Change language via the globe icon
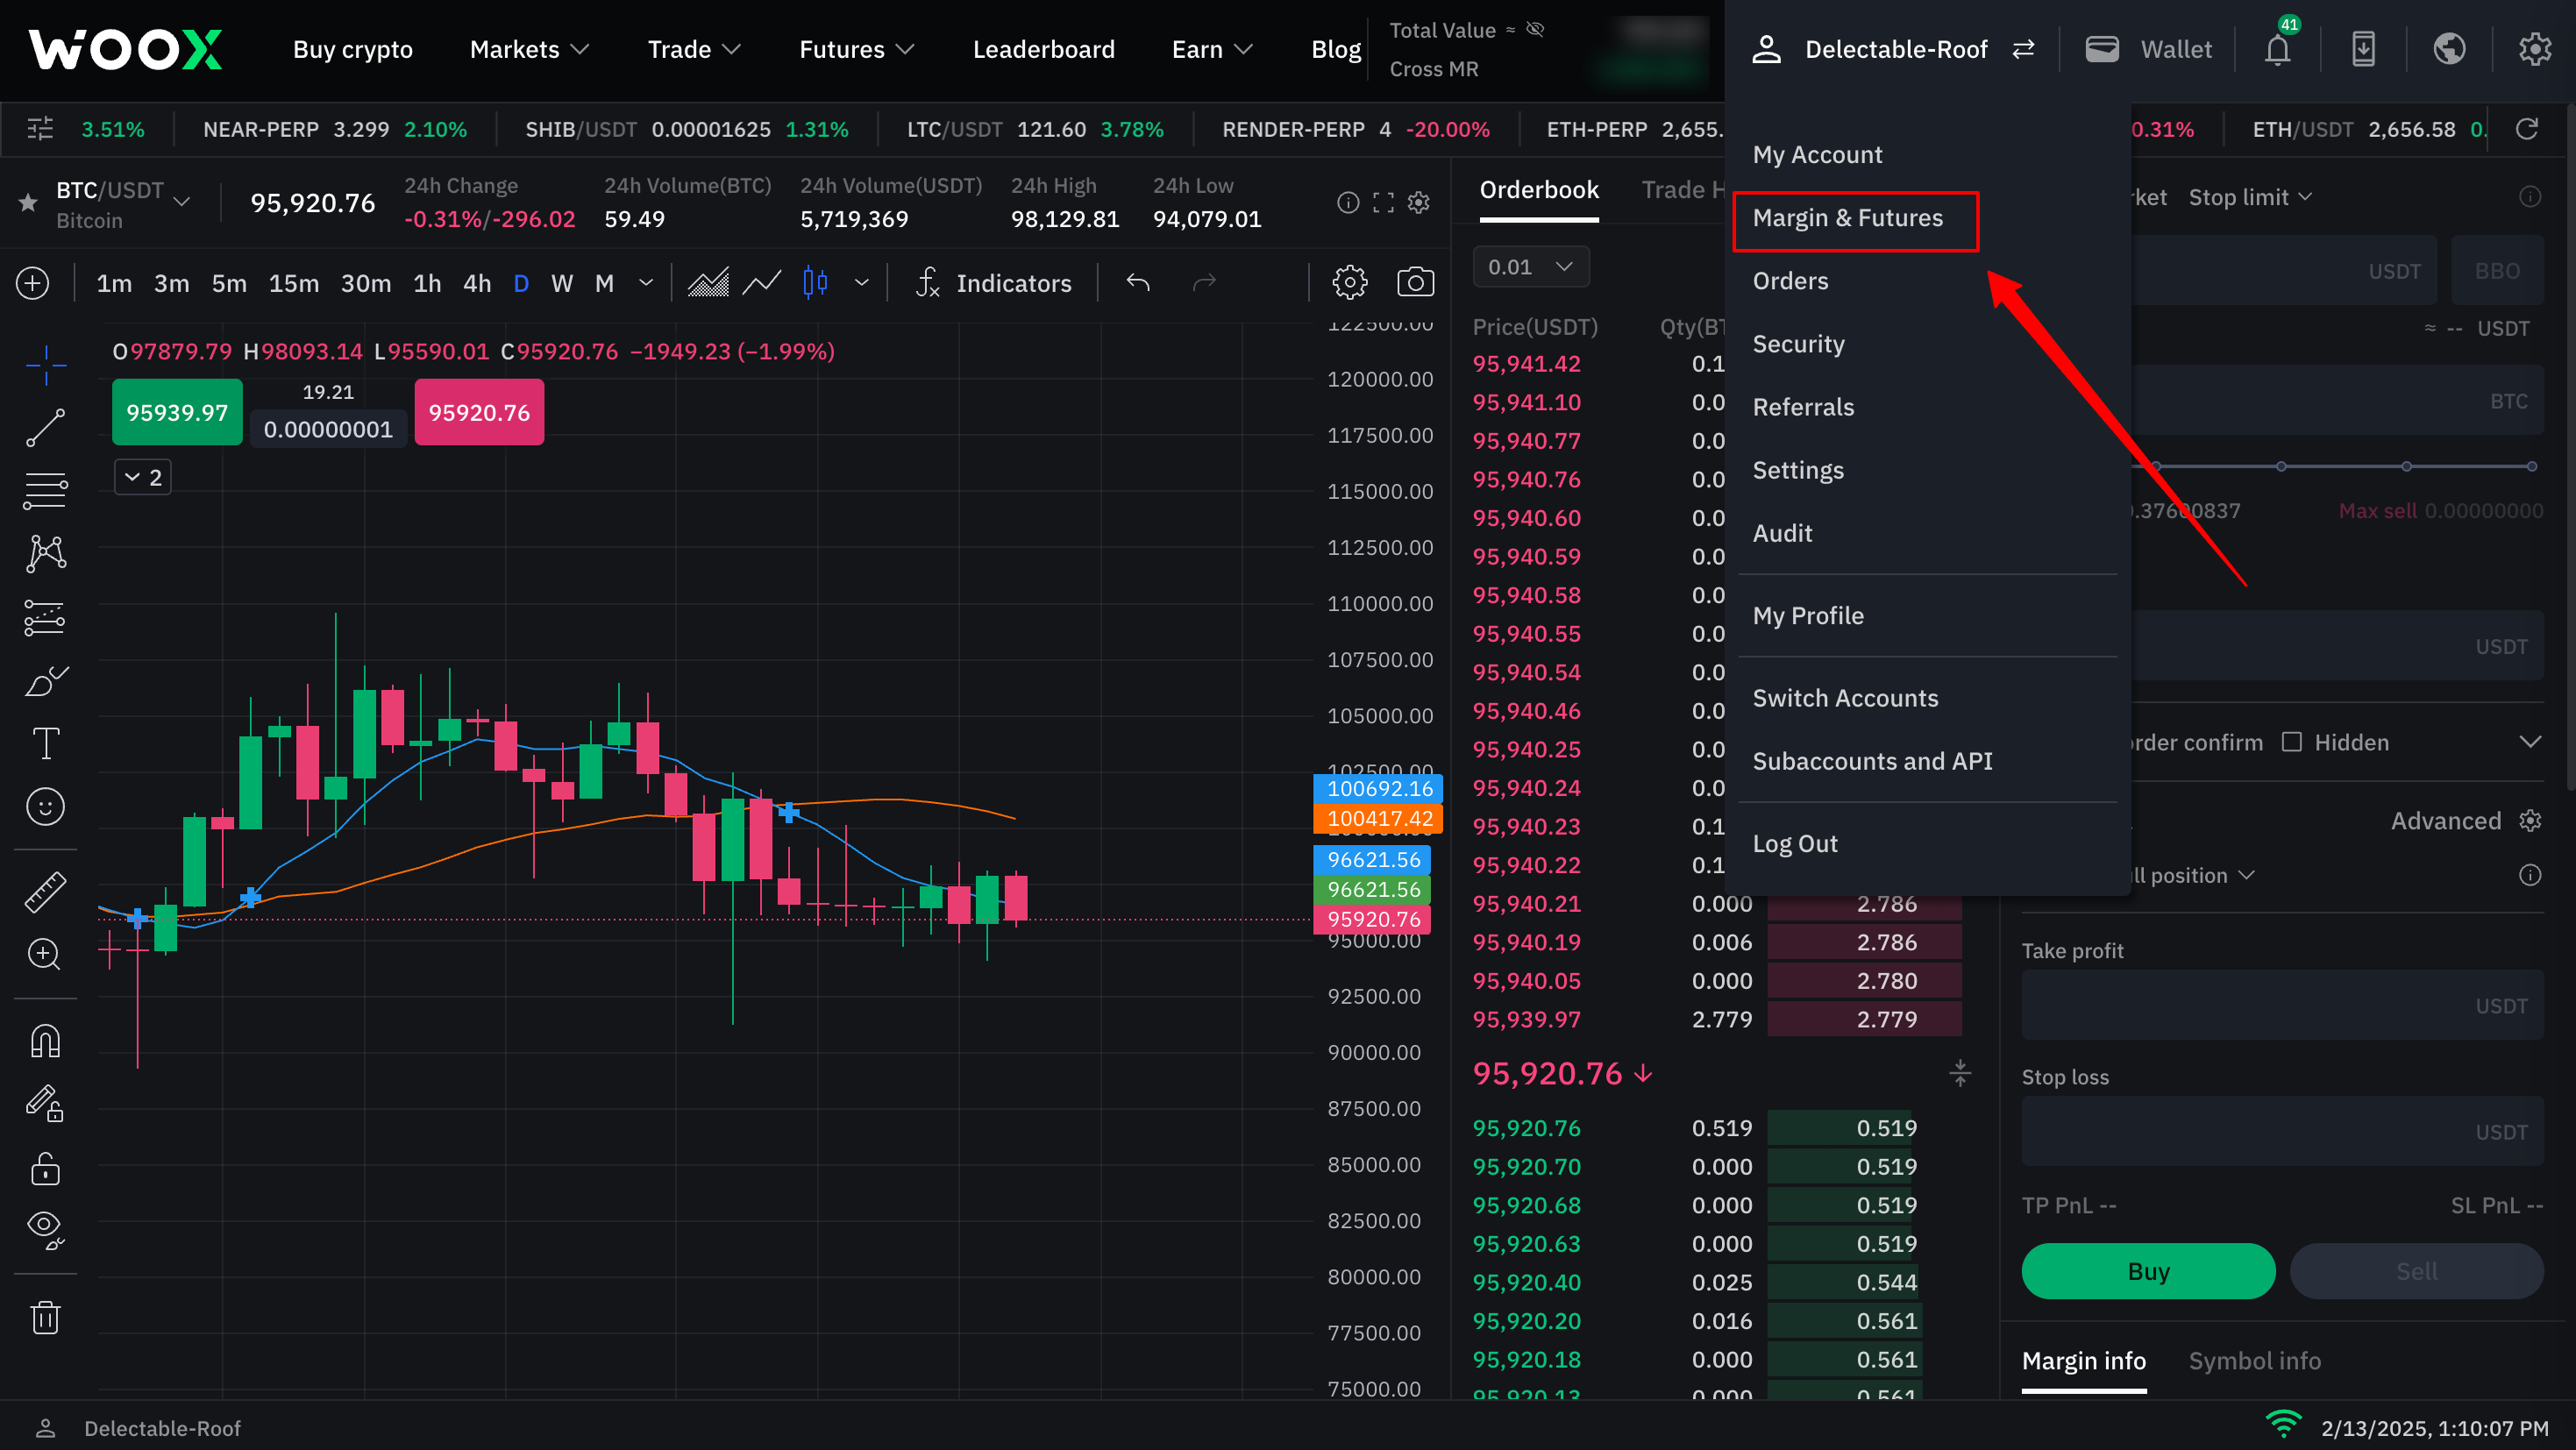 [x=2449, y=48]
